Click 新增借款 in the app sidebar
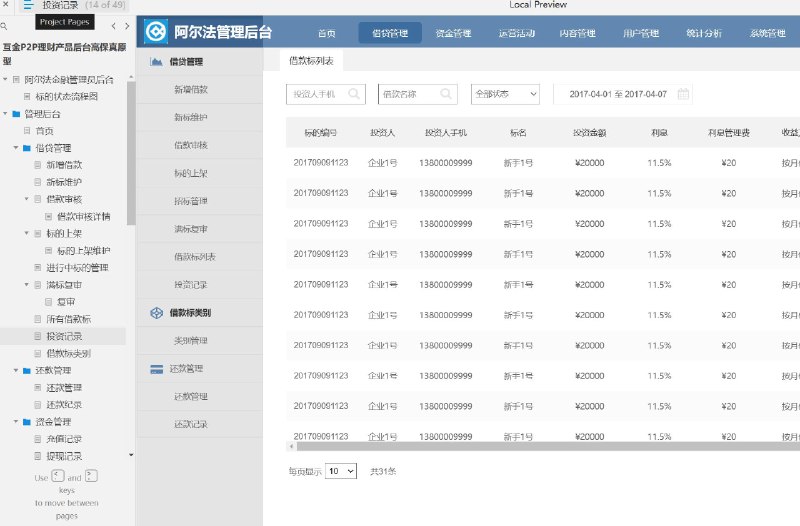This screenshot has height=526, width=800. coord(191,90)
